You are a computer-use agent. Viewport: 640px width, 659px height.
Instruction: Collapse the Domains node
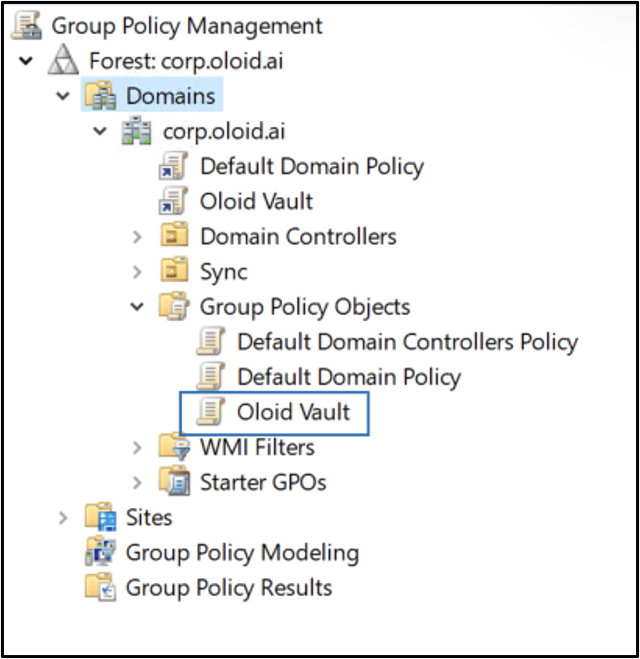tap(63, 96)
